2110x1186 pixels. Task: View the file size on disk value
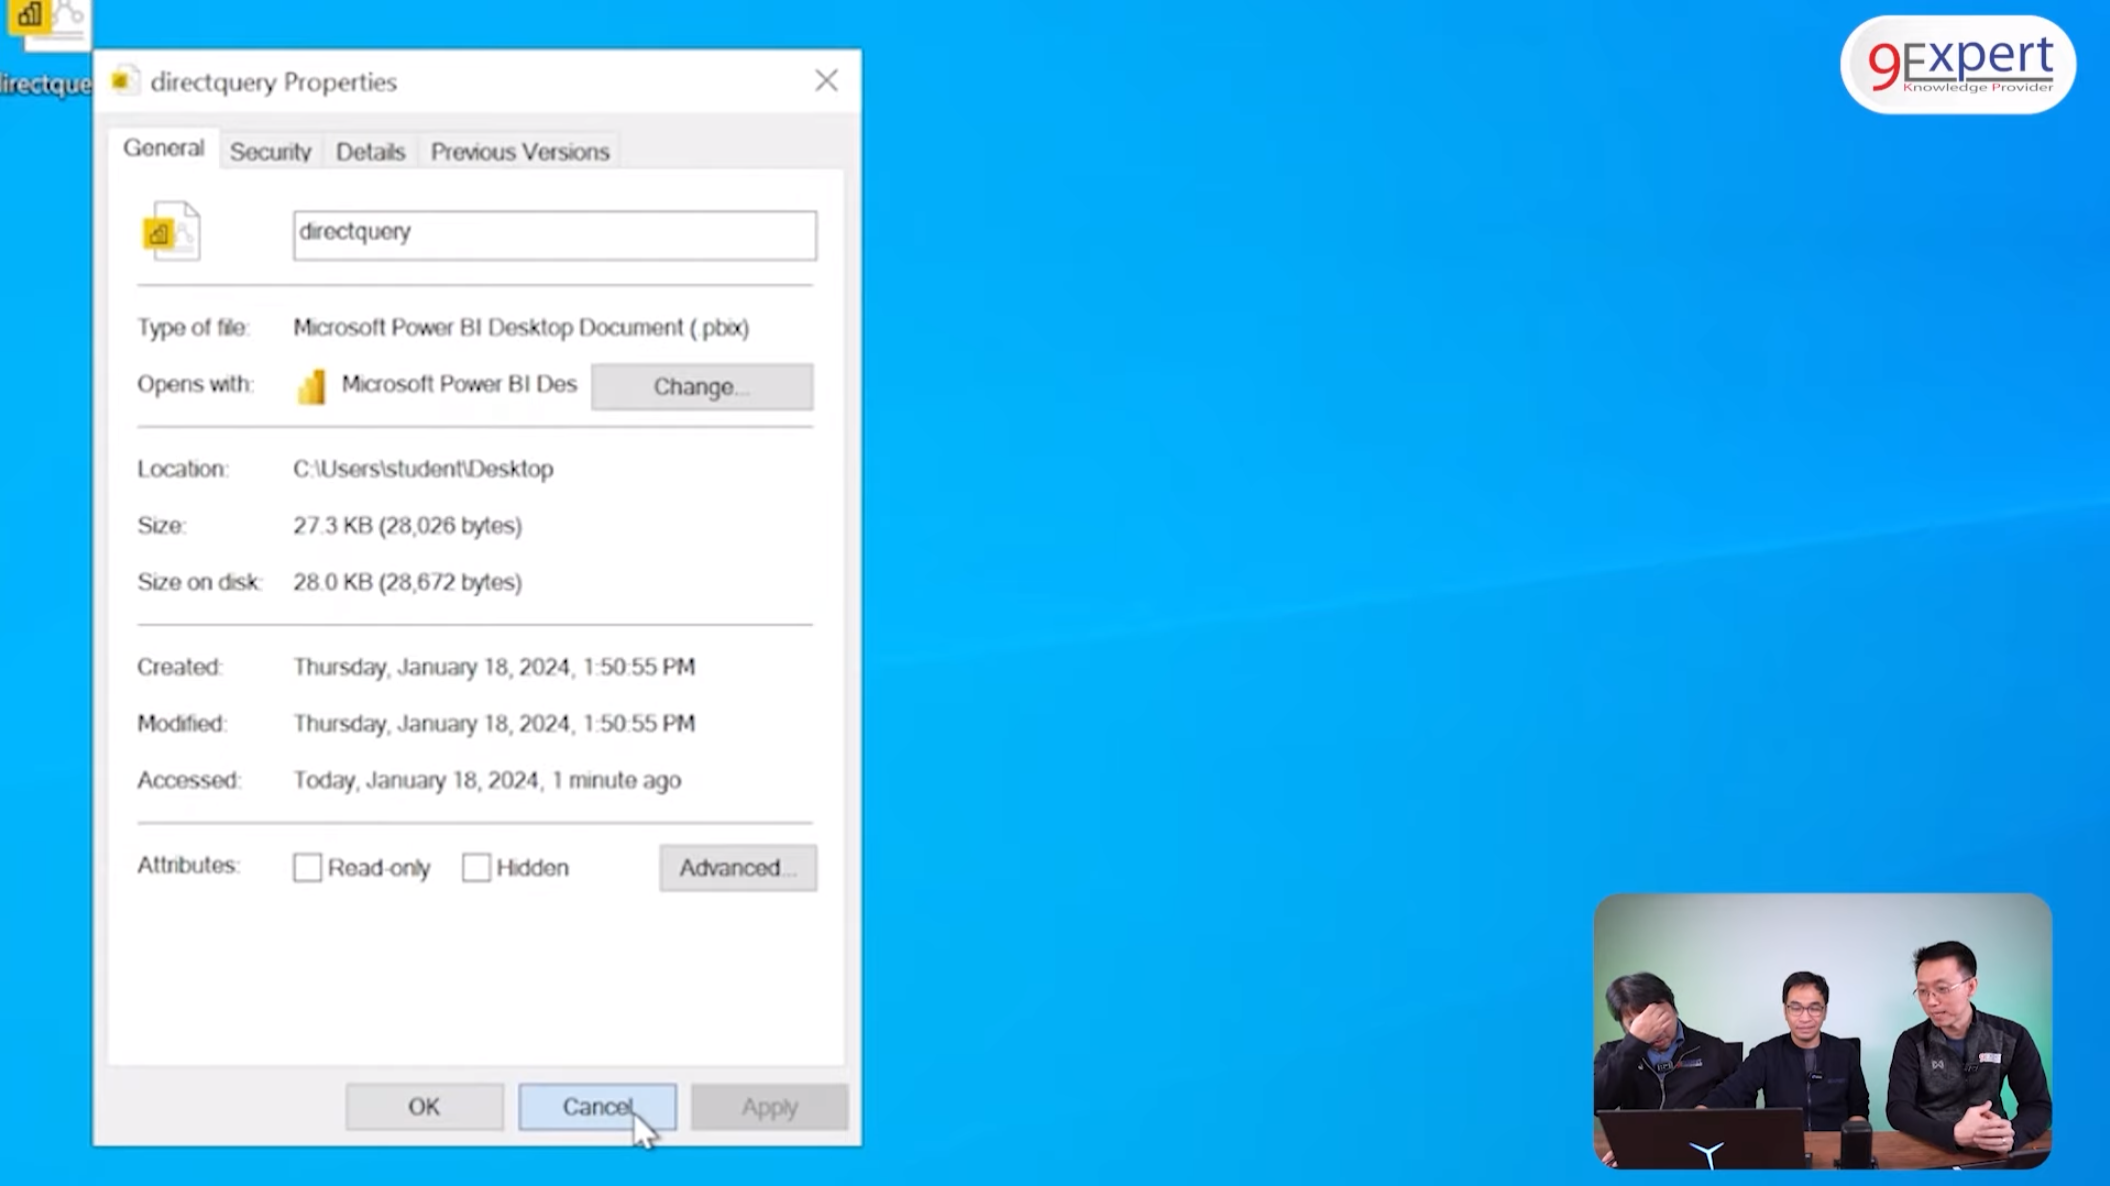click(407, 581)
